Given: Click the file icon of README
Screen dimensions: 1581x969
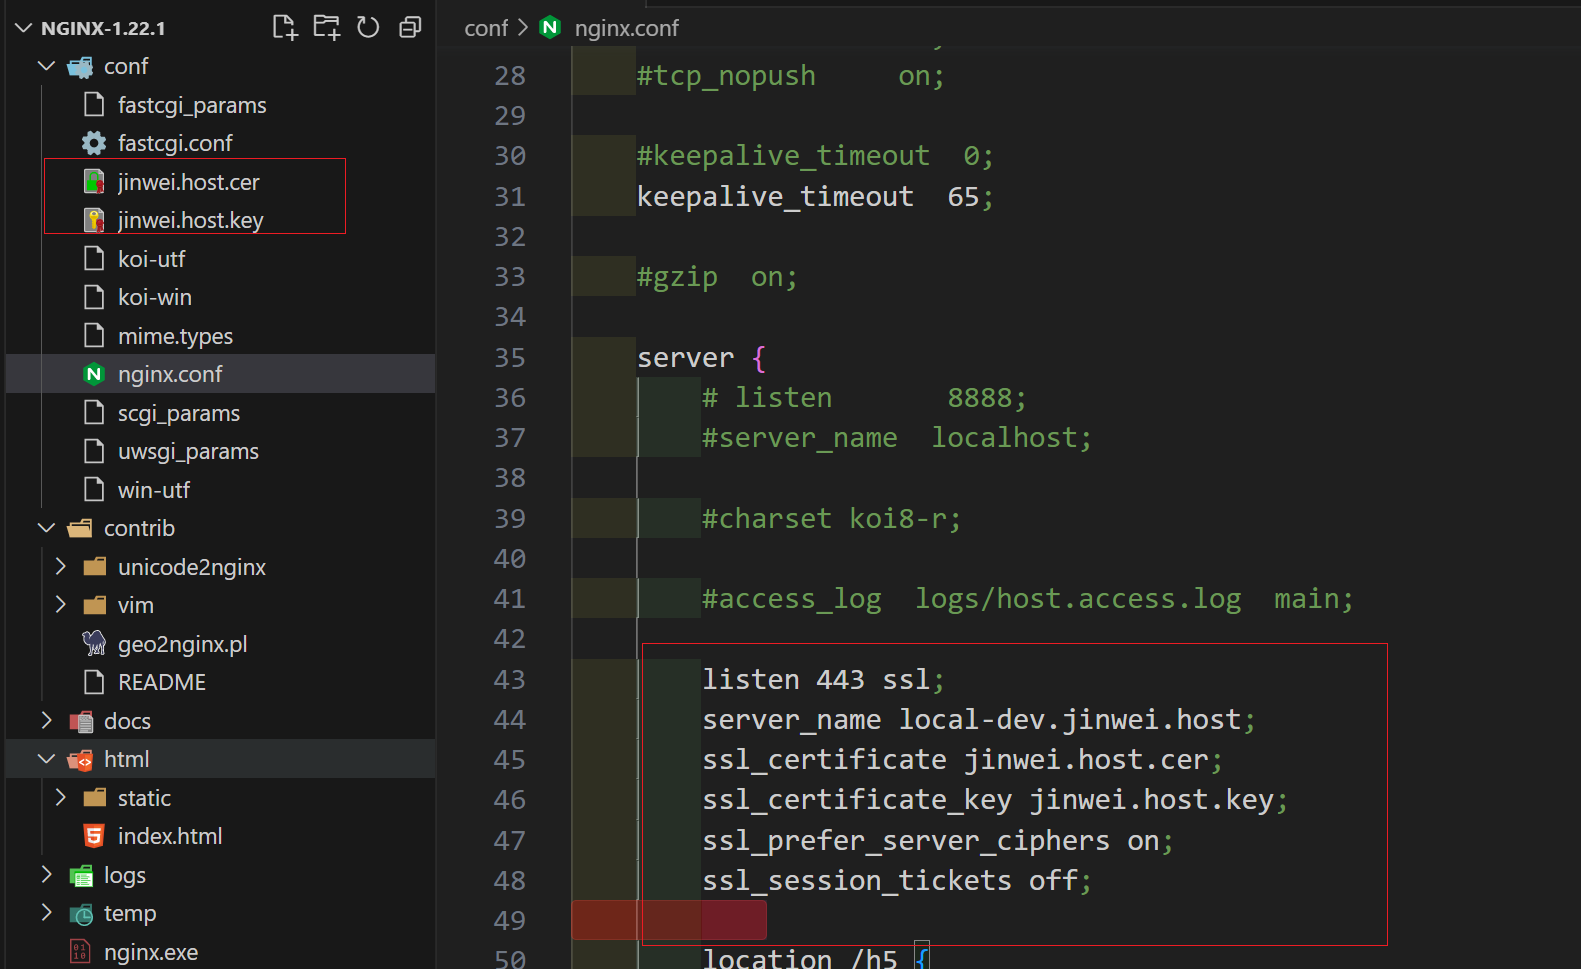Looking at the screenshot, I should (x=94, y=682).
